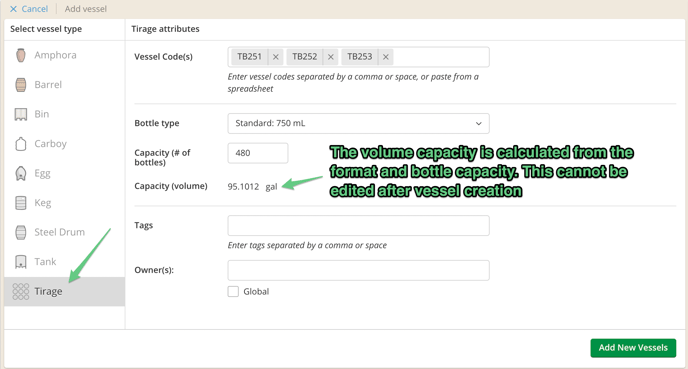Open the Bottle type dropdown
The height and width of the screenshot is (369, 688).
point(358,123)
